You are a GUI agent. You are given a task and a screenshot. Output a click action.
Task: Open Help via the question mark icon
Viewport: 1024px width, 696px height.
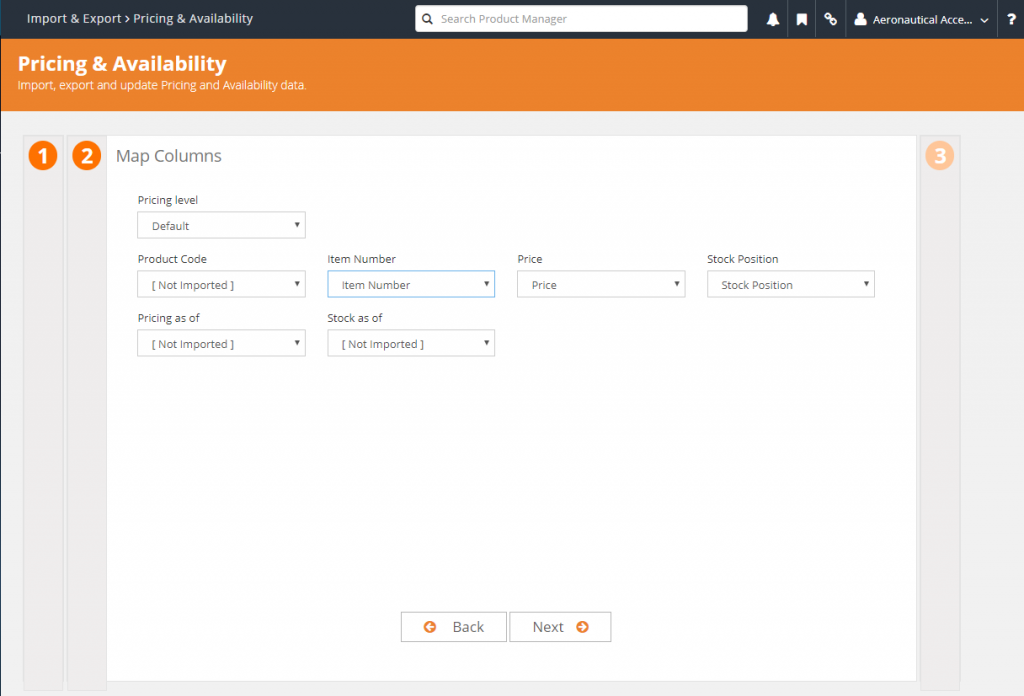[1010, 18]
